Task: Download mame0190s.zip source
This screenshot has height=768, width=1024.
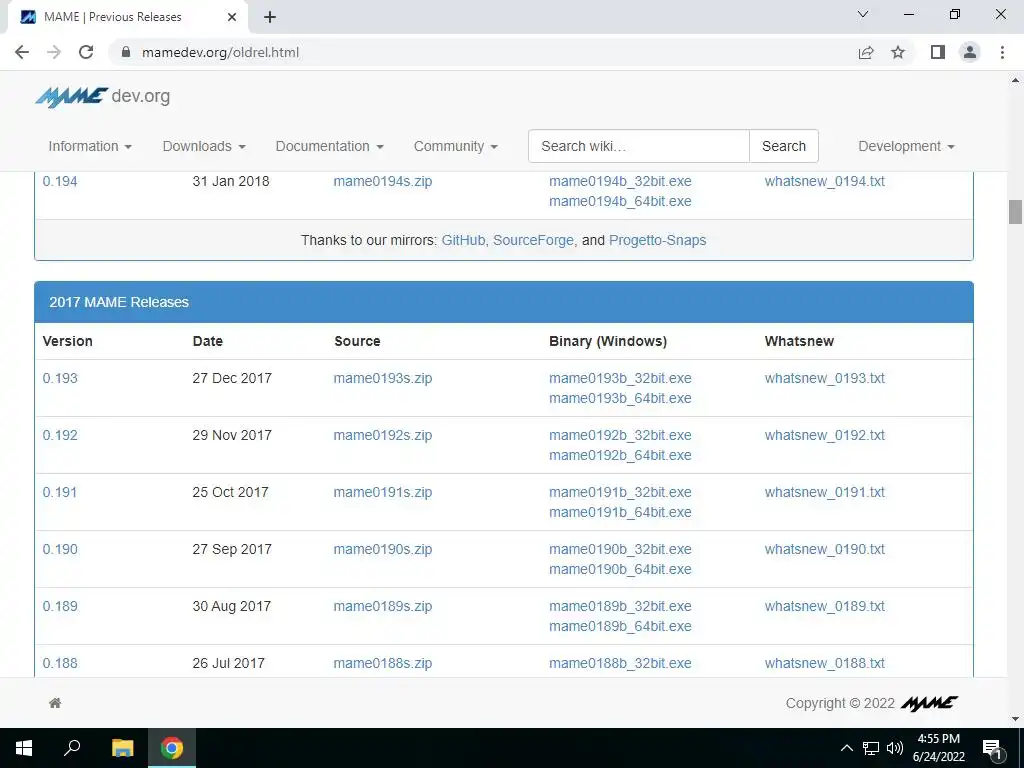Action: click(383, 549)
